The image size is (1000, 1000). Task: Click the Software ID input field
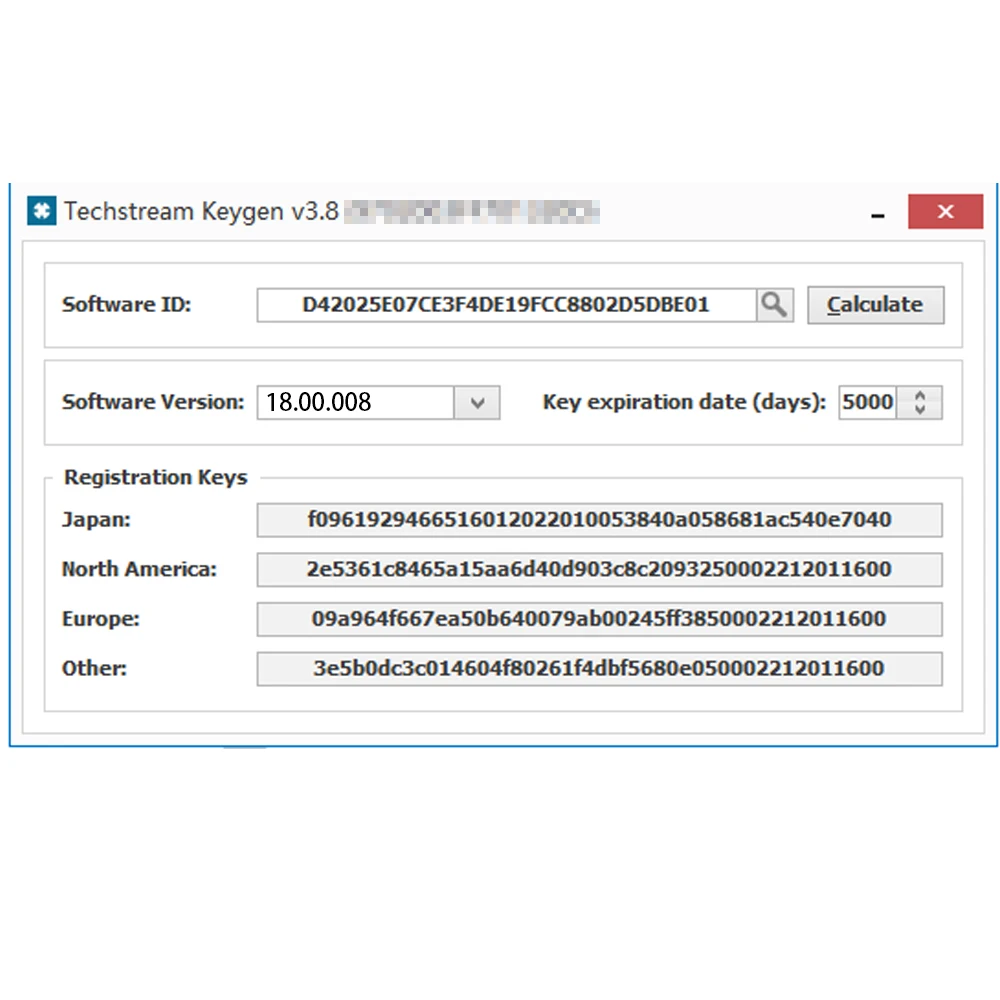point(506,305)
